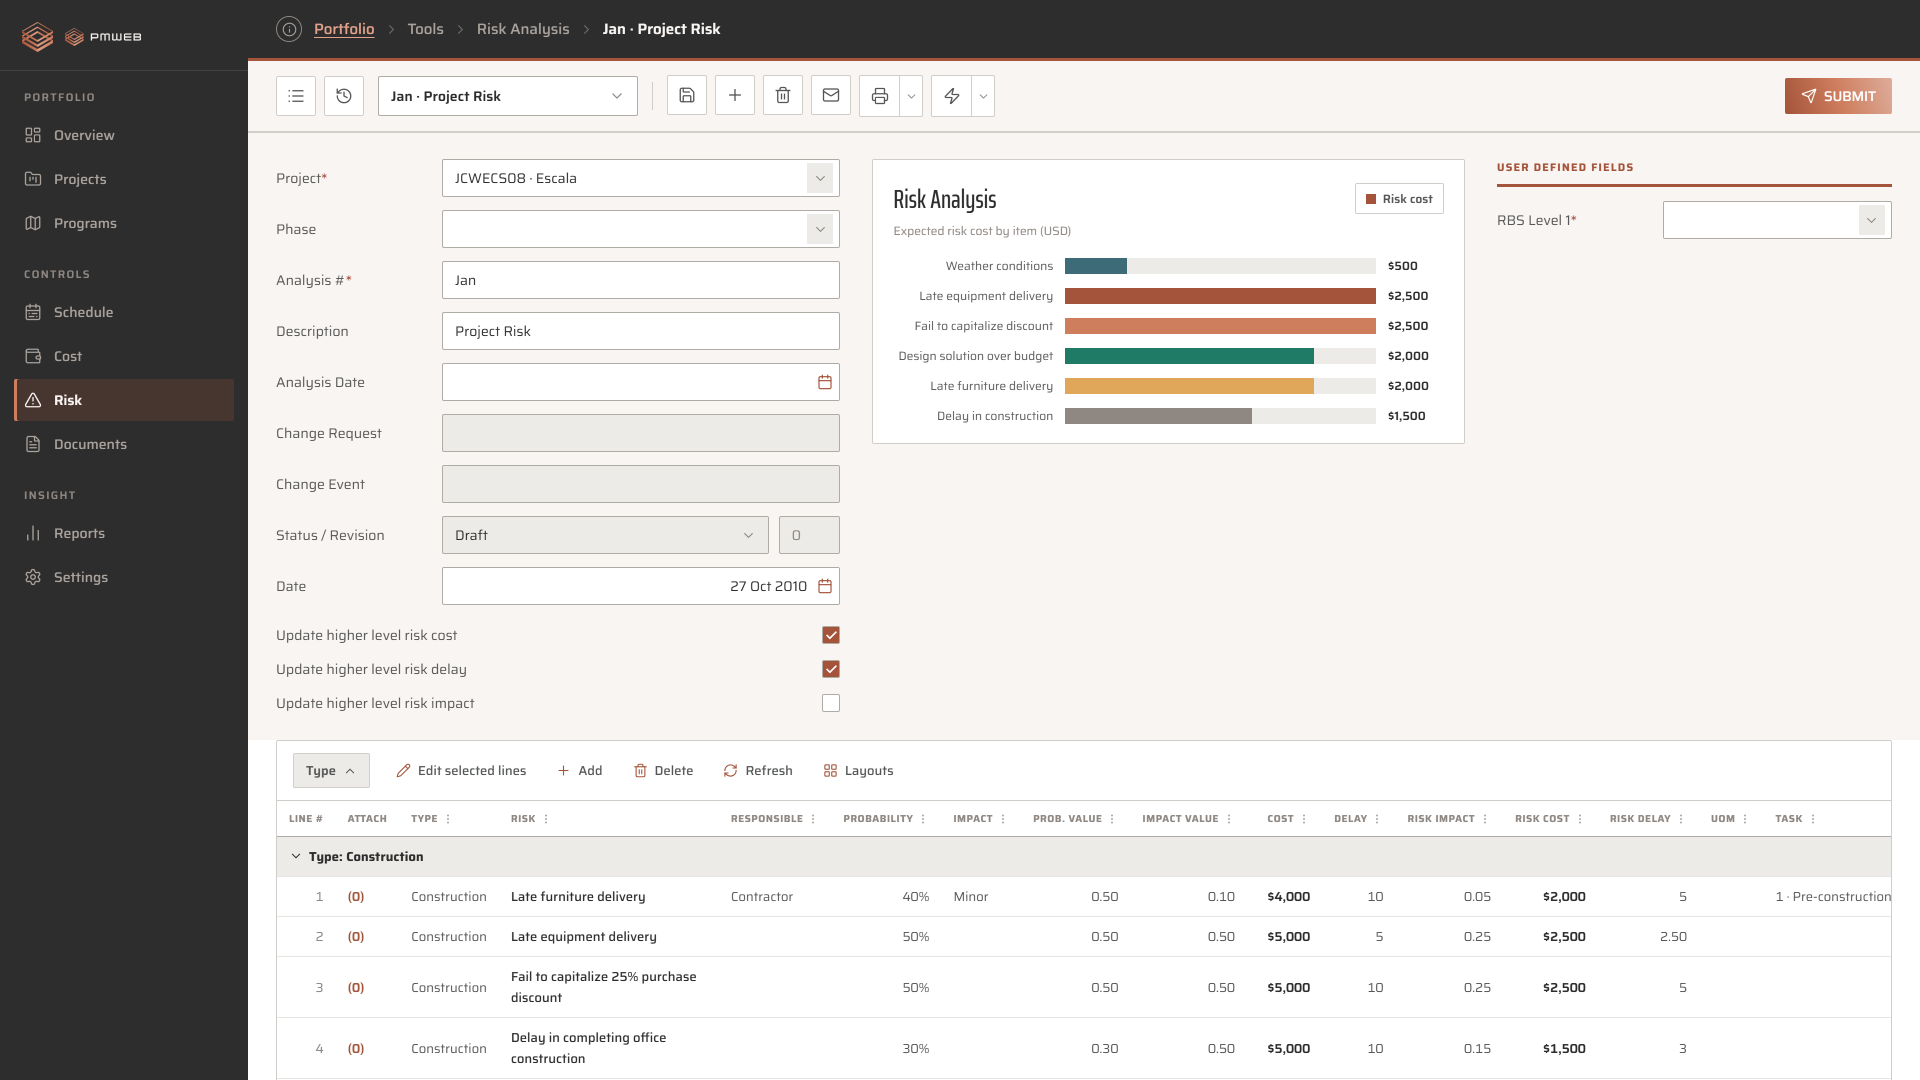The width and height of the screenshot is (1920, 1080).
Task: Print using the printer icon
Action: pos(880,96)
